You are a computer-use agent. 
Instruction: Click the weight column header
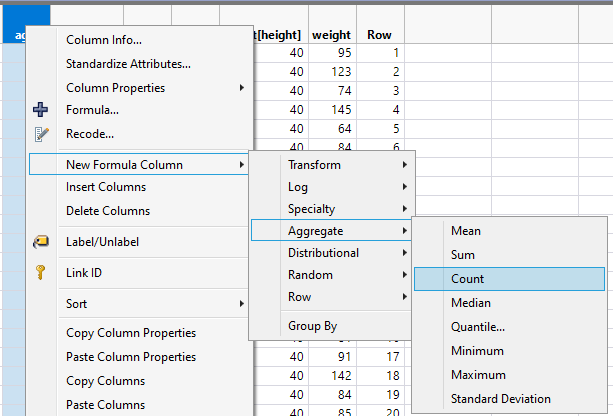click(331, 35)
